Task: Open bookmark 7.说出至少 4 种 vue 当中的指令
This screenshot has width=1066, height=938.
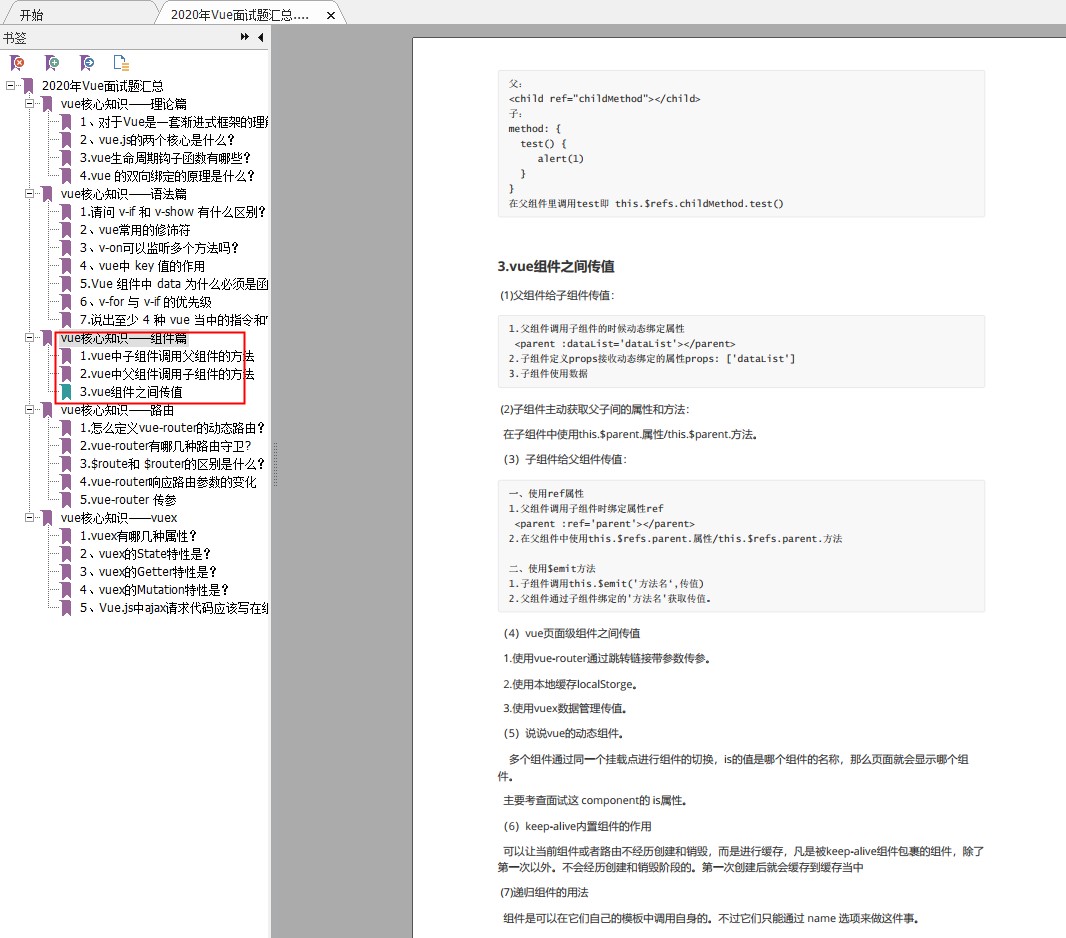Action: pos(174,320)
